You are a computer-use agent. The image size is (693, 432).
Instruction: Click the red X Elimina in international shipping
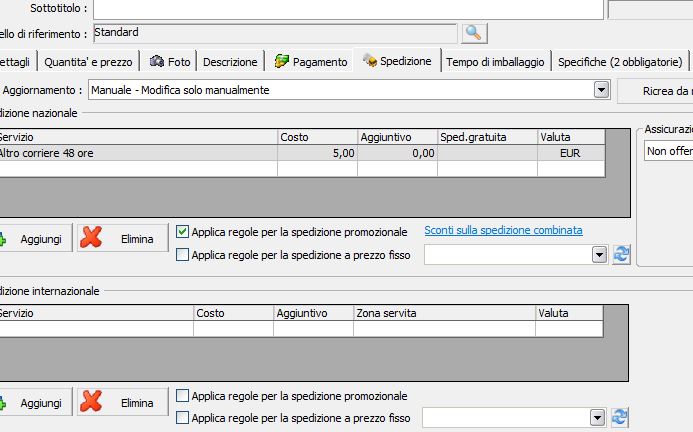point(122,402)
